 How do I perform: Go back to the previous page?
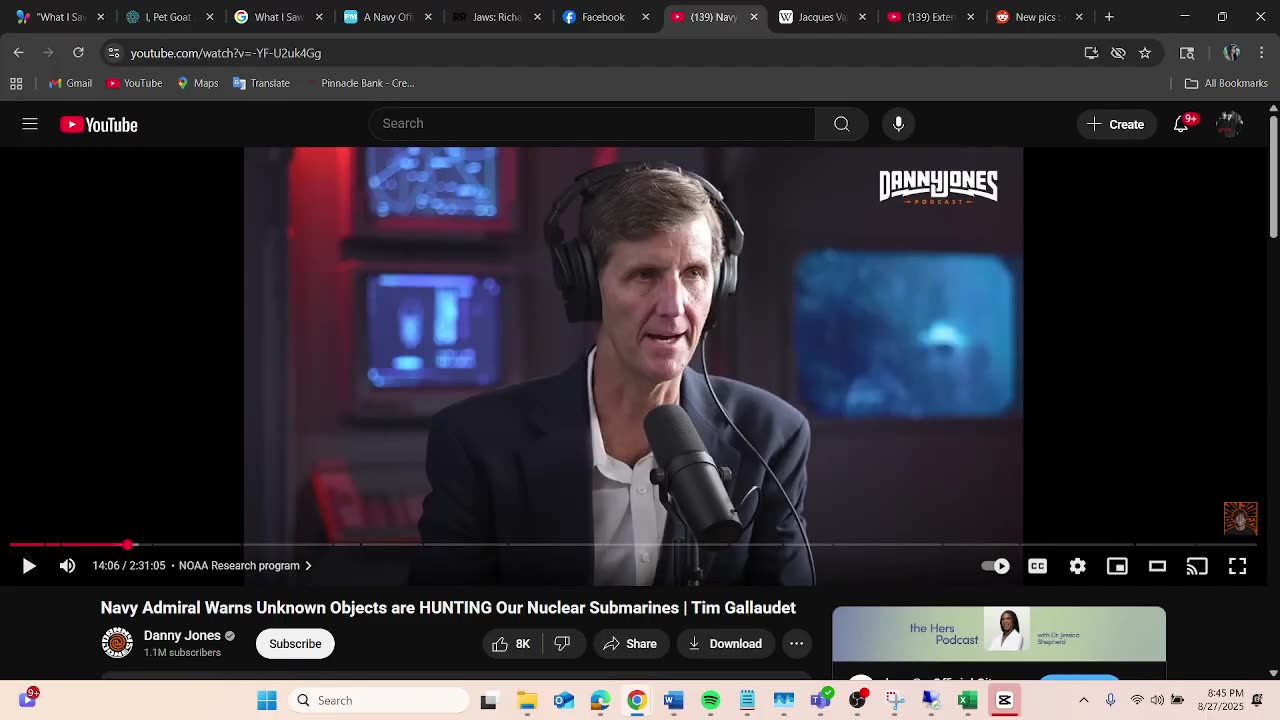click(19, 53)
